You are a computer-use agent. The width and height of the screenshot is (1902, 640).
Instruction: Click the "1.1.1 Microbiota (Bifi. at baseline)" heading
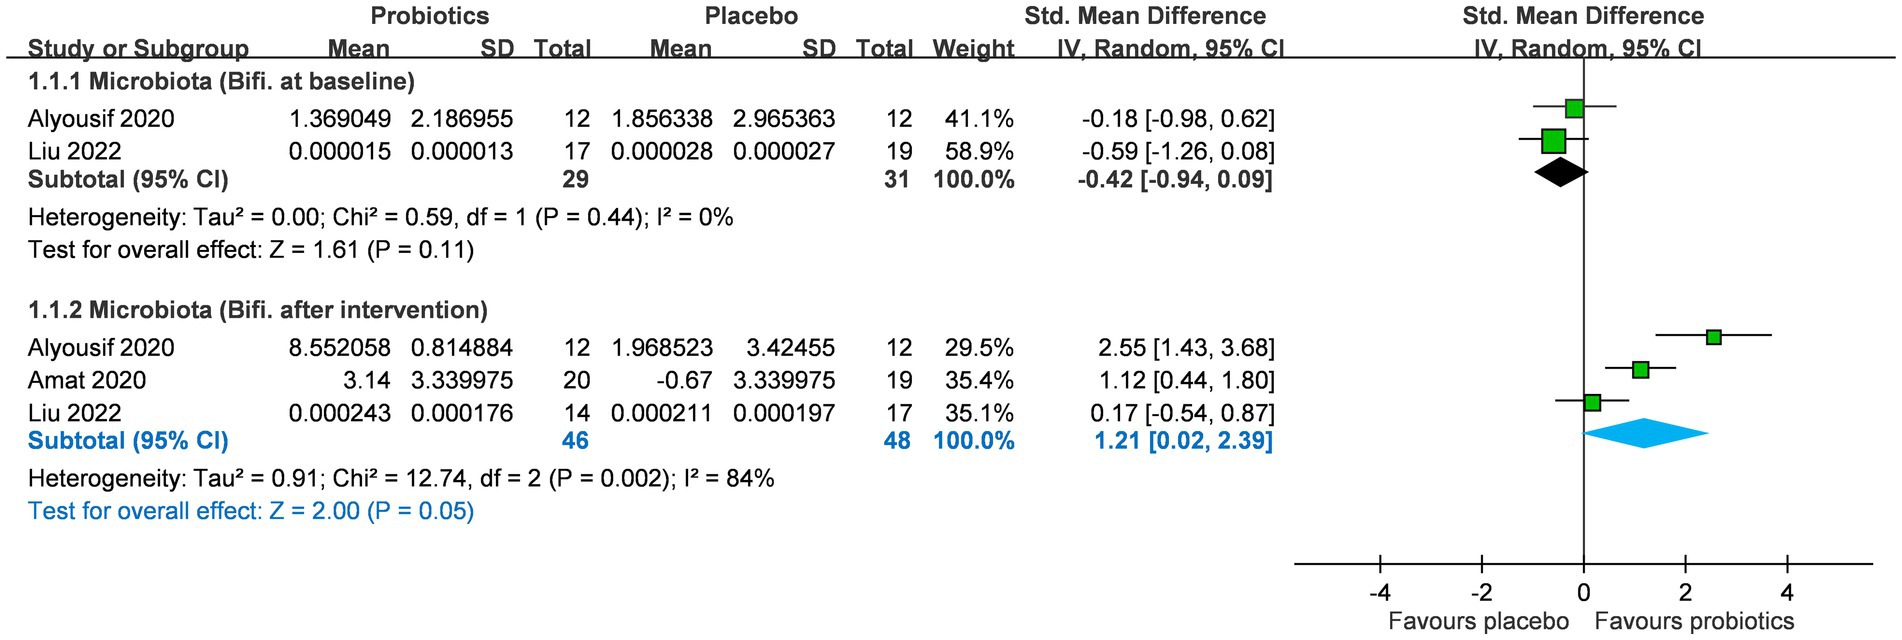[x=221, y=81]
